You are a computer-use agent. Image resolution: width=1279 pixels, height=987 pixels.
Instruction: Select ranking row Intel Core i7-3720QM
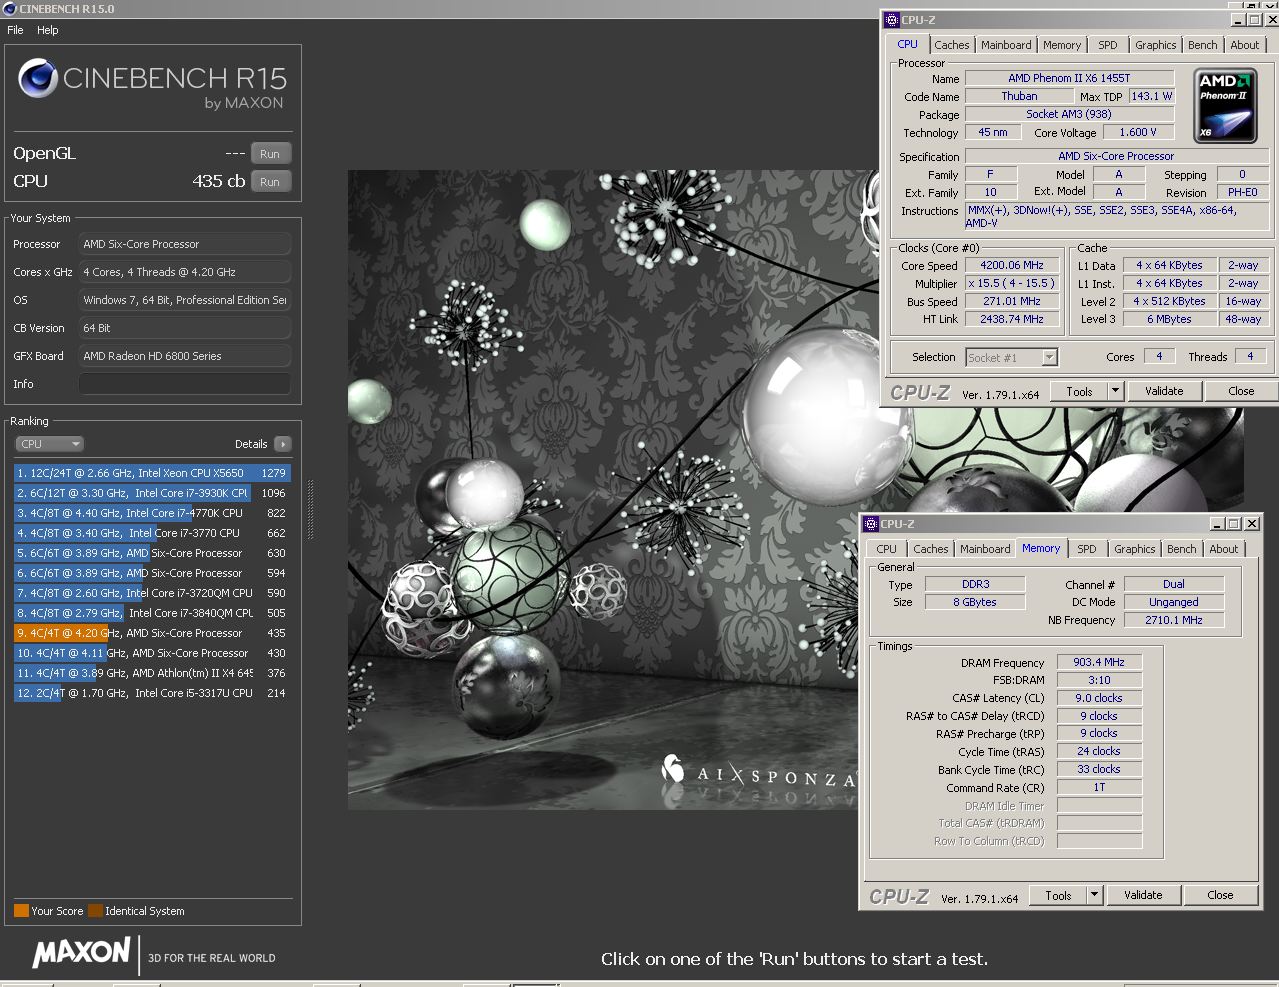(151, 593)
